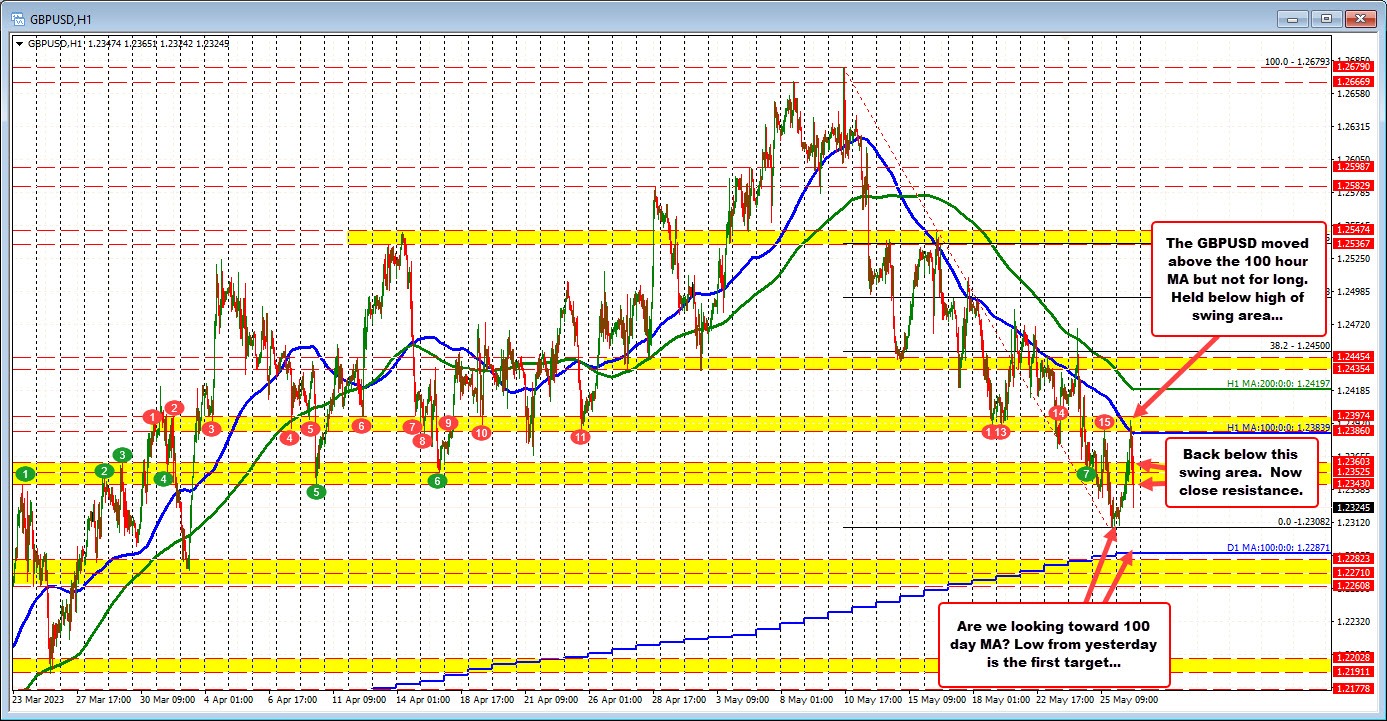Click the 1.24354 red price label

tap(1353, 369)
